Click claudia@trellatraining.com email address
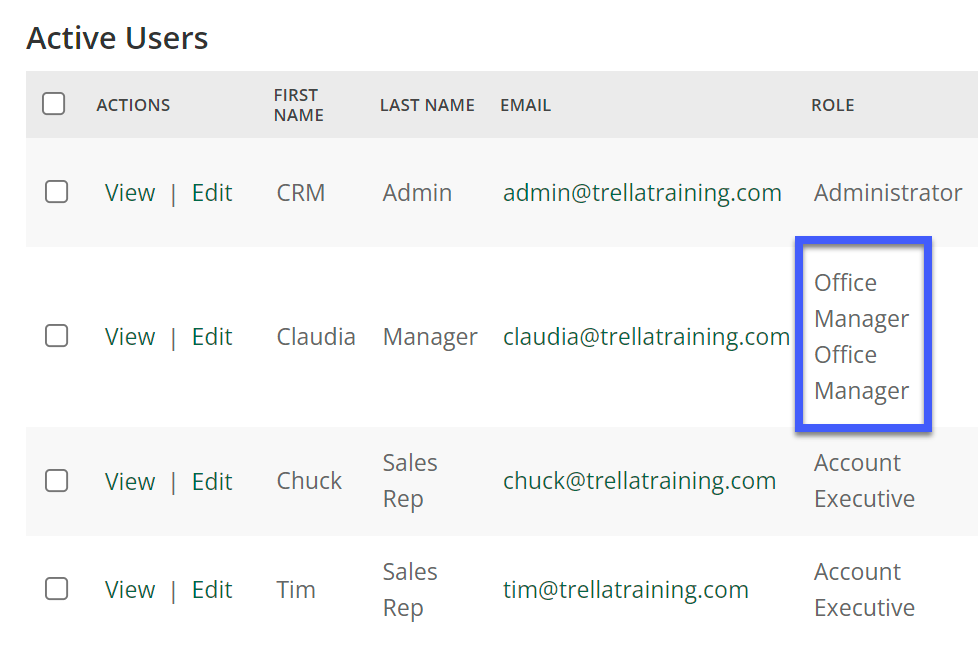978x660 pixels. click(x=646, y=337)
